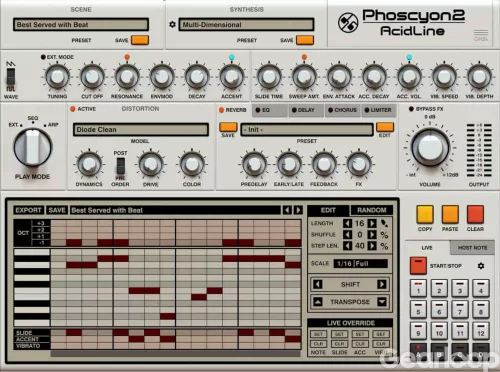500x372 pixels.
Task: Toggle the Distortion ACTIVE indicator
Action: [x=73, y=109]
